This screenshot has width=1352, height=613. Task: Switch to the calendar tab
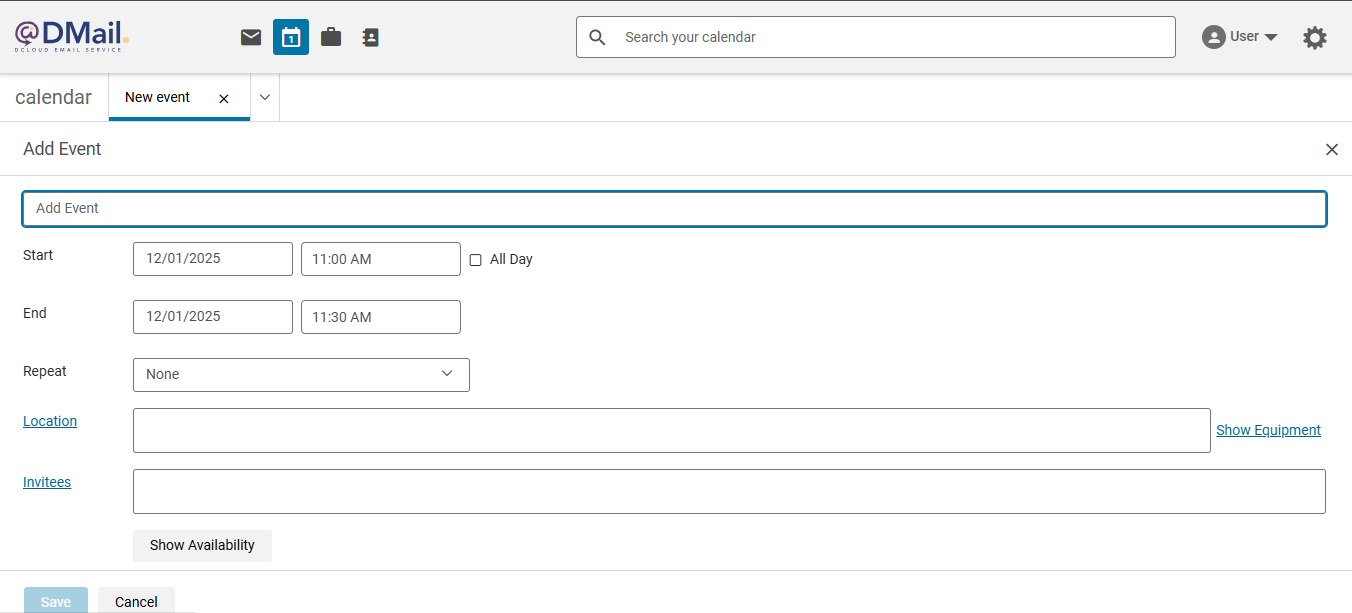pyautogui.click(x=54, y=97)
